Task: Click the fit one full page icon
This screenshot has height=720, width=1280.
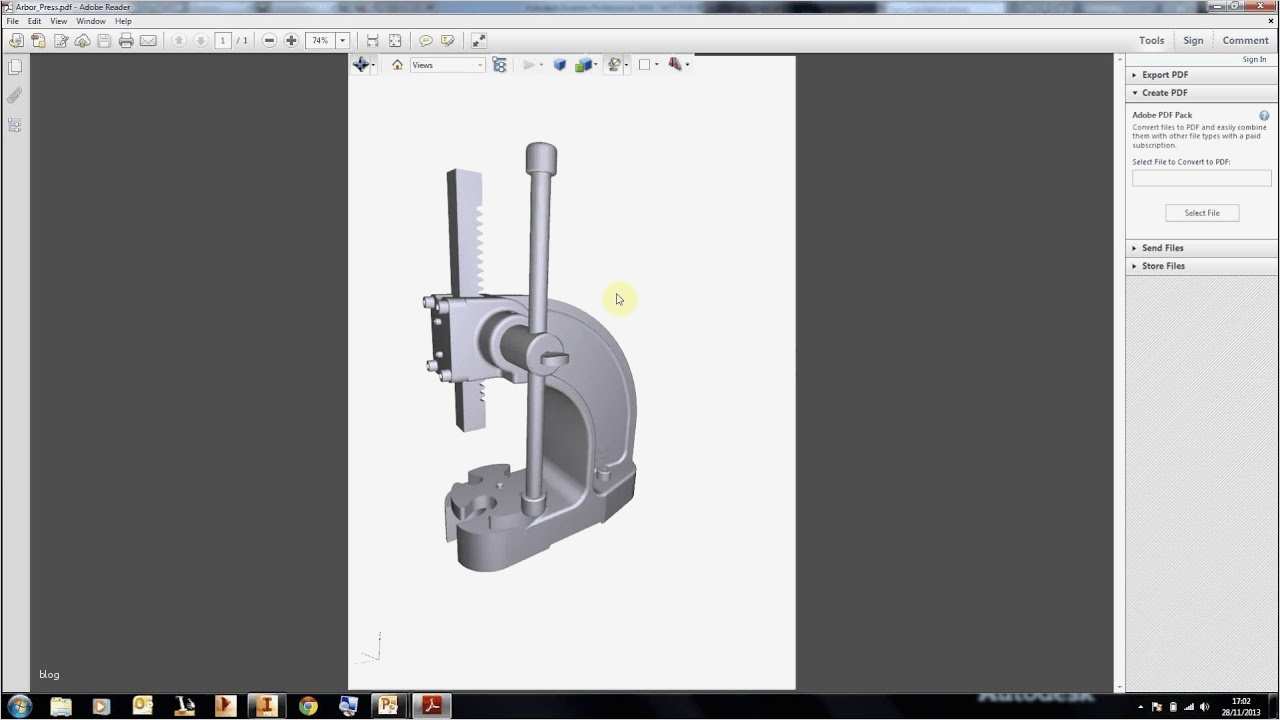Action: coord(395,41)
